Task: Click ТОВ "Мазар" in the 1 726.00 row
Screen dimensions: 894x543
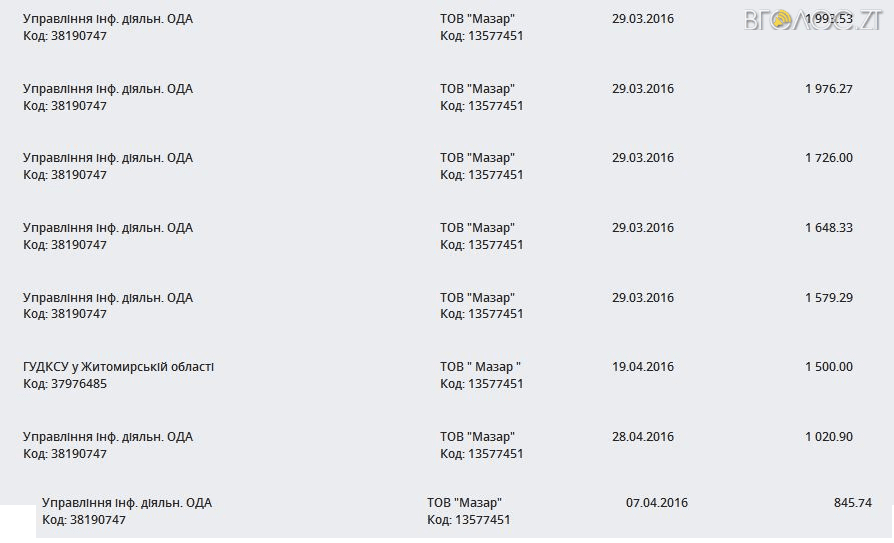Action: pyautogui.click(x=477, y=158)
